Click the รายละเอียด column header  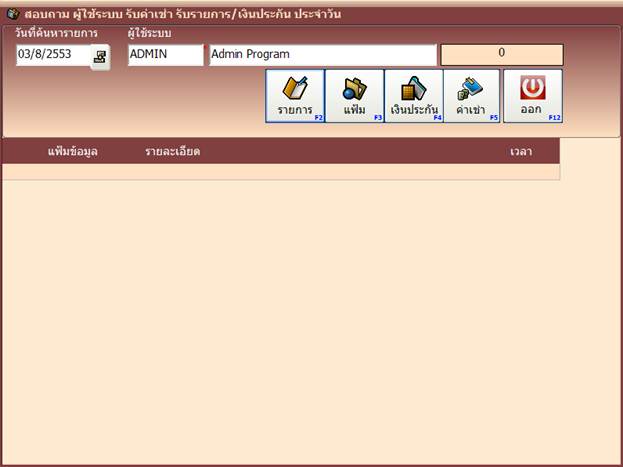[173, 152]
